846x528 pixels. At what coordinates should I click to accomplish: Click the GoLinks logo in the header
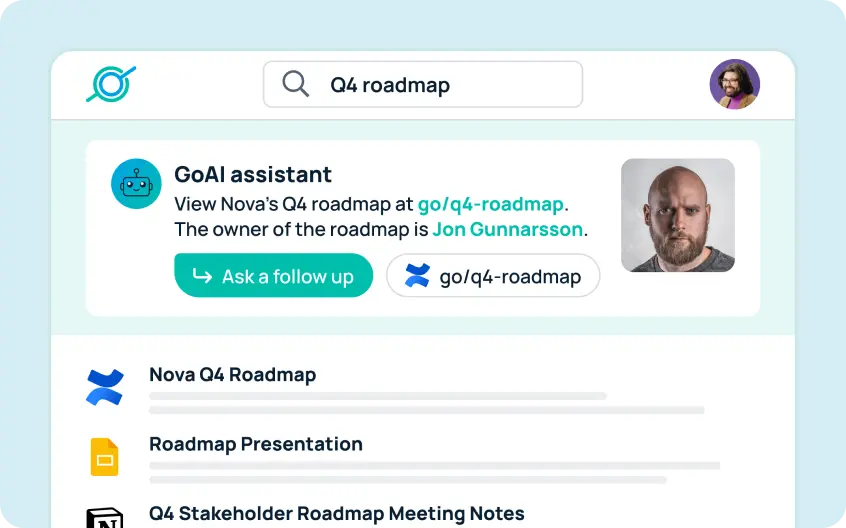point(111,84)
